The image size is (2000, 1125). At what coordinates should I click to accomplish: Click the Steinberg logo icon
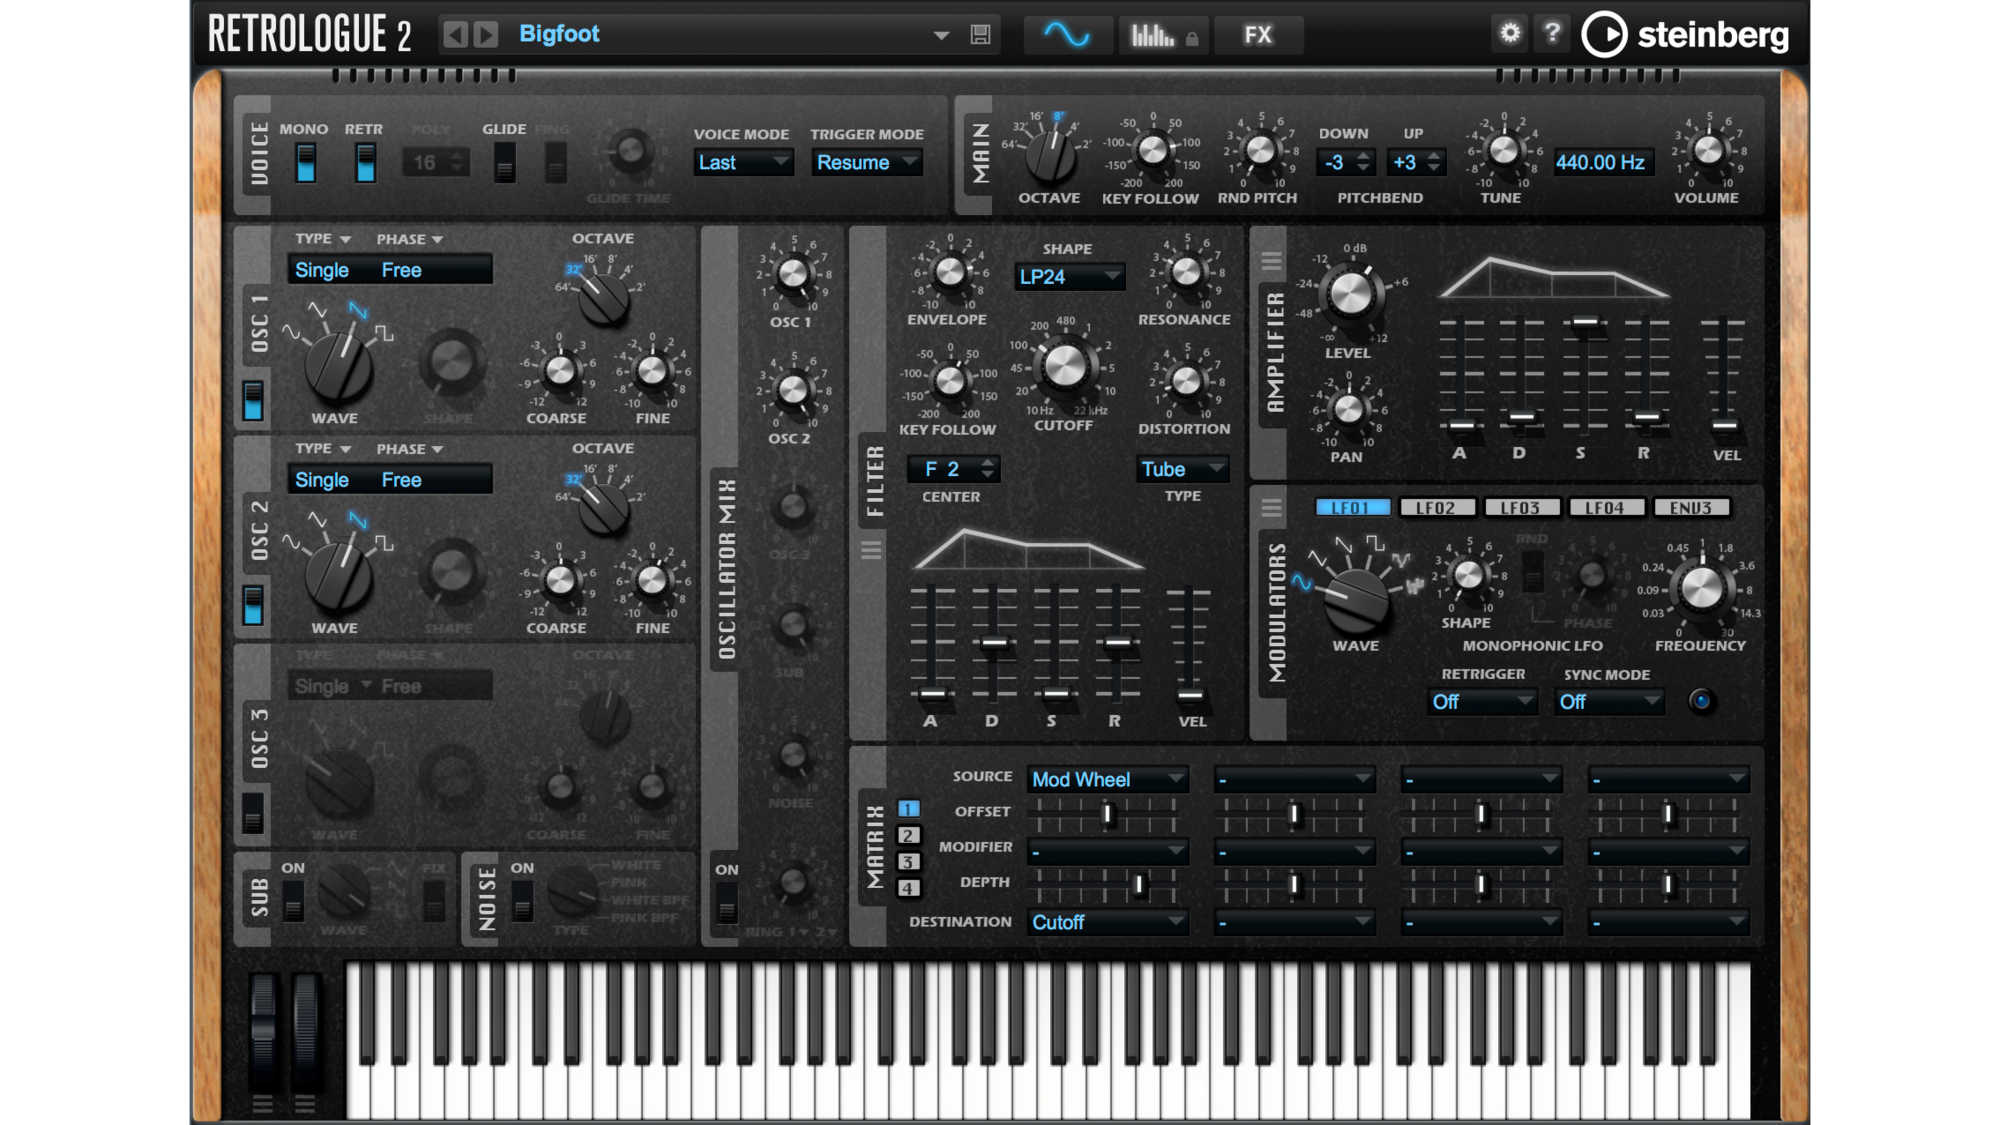(x=1605, y=35)
